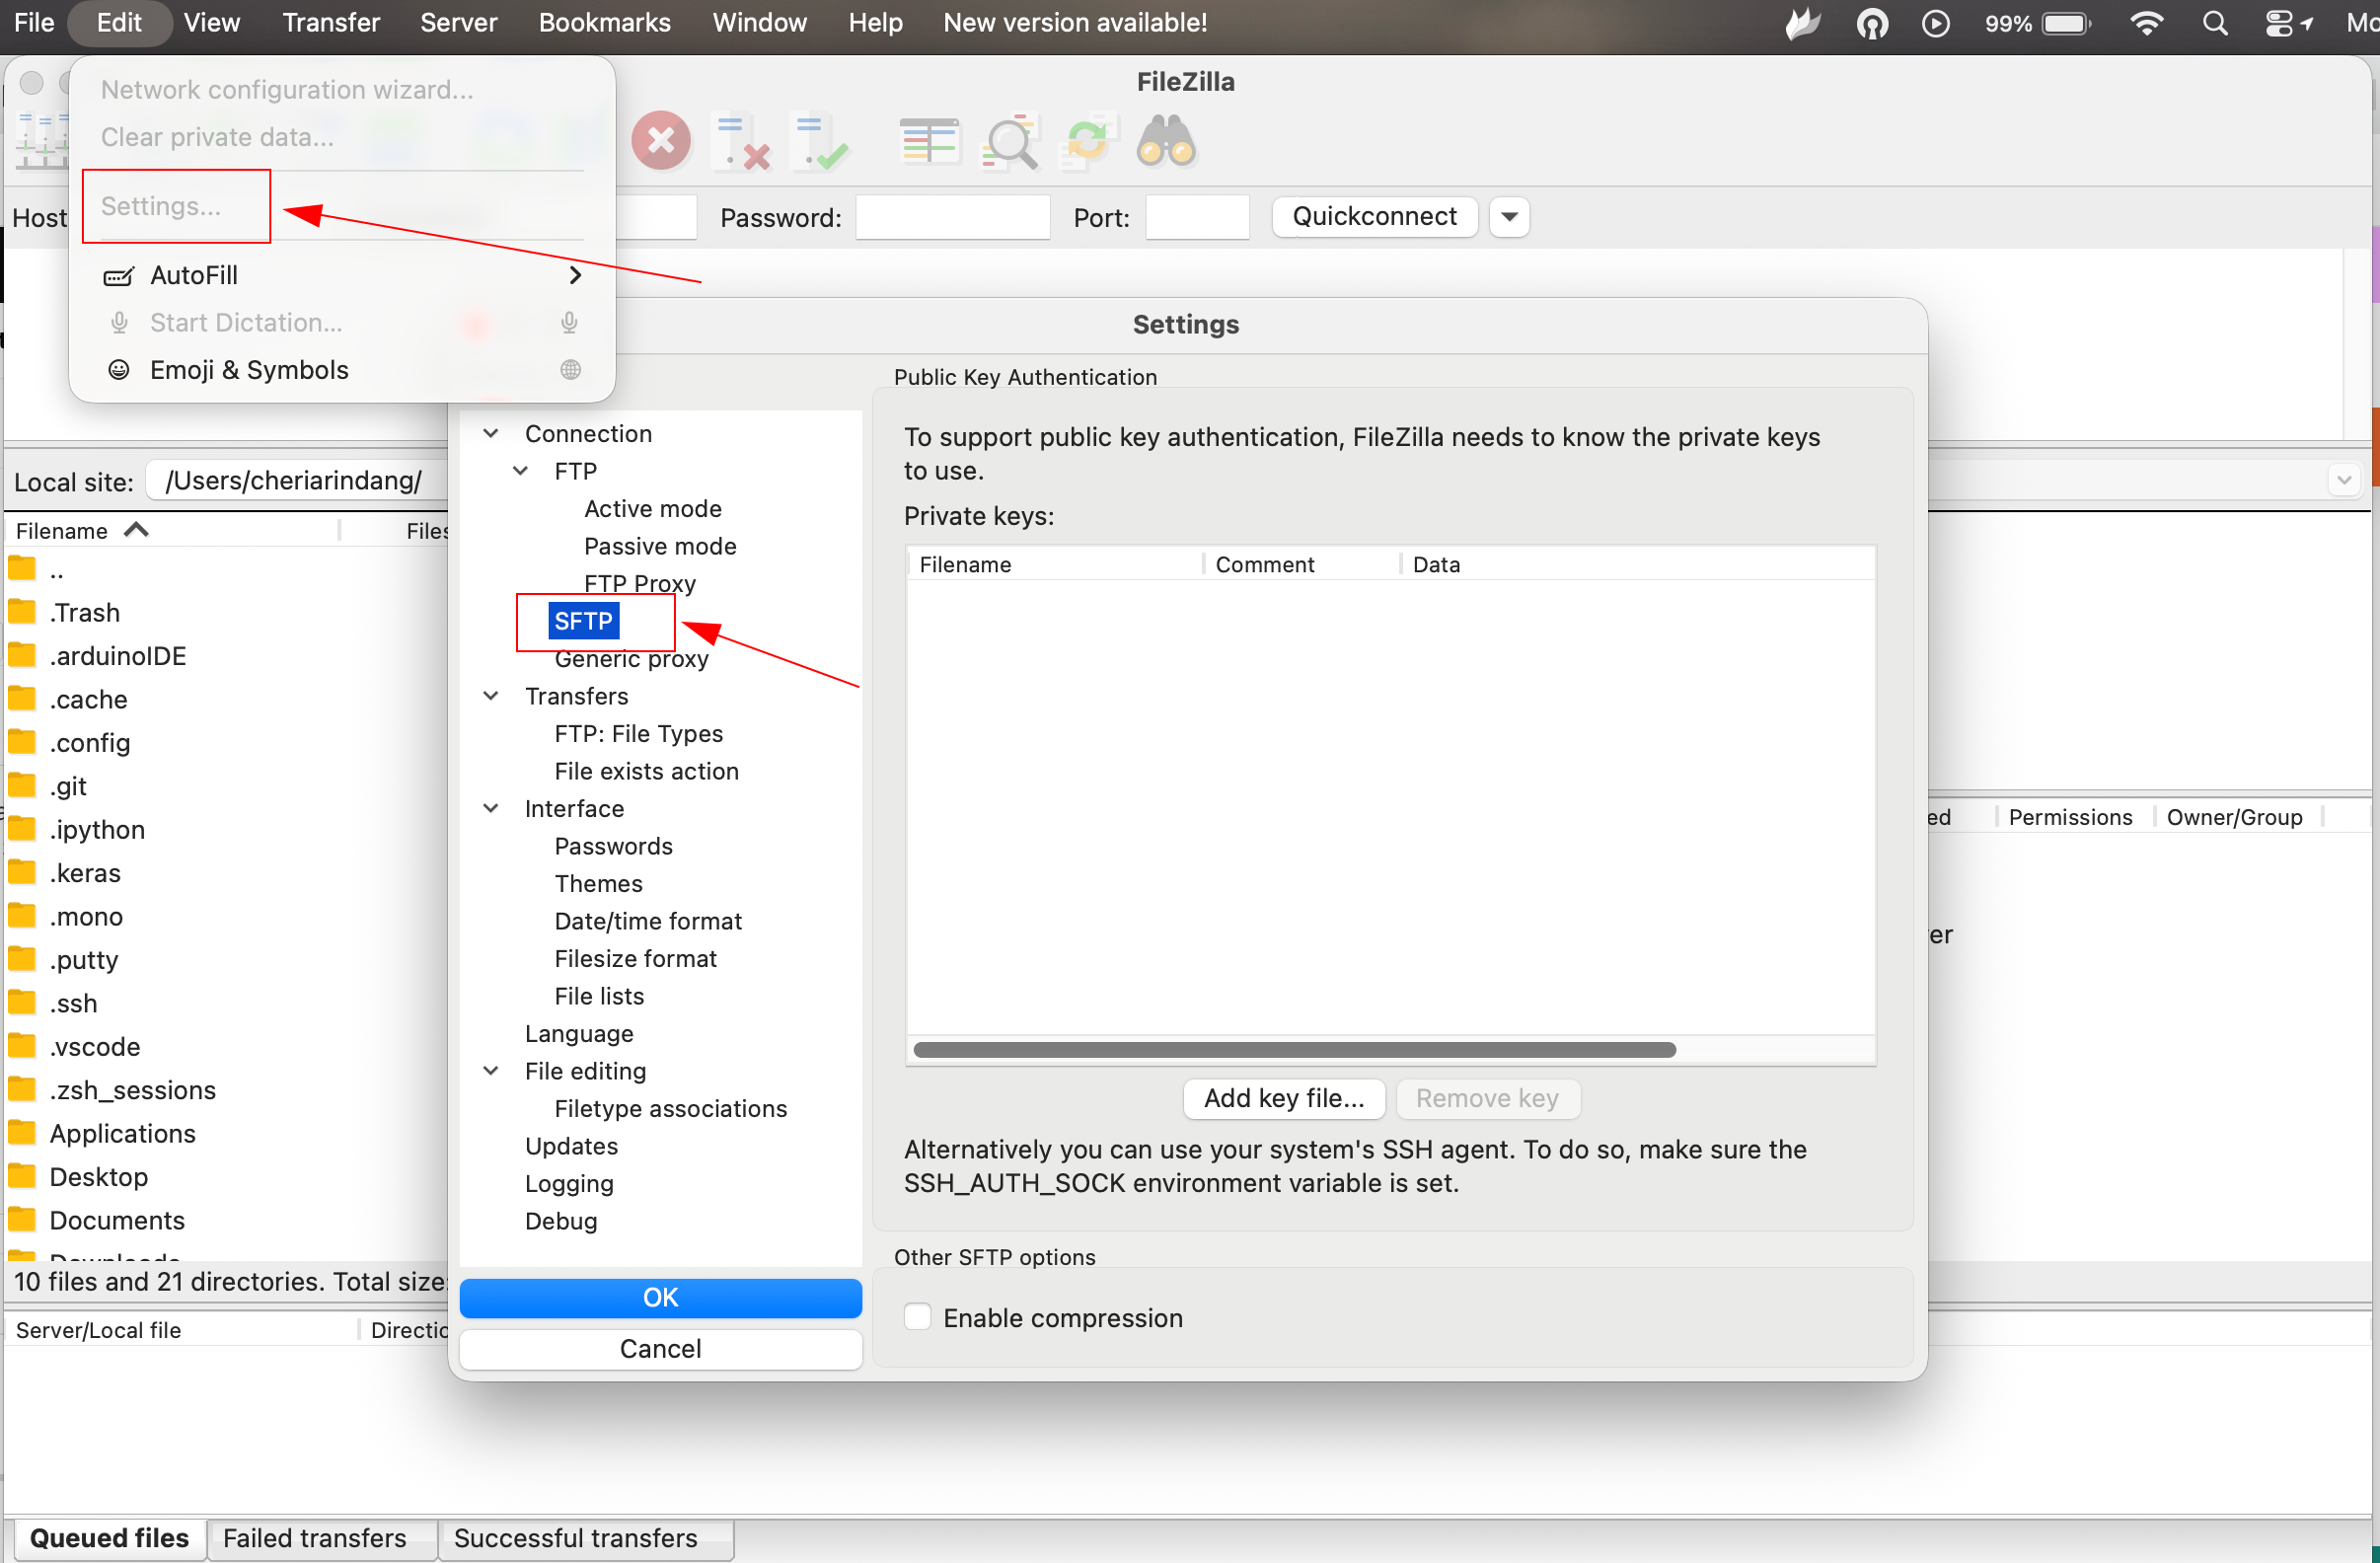Click the Port input field
Image resolution: width=2380 pixels, height=1563 pixels.
pyautogui.click(x=1196, y=217)
